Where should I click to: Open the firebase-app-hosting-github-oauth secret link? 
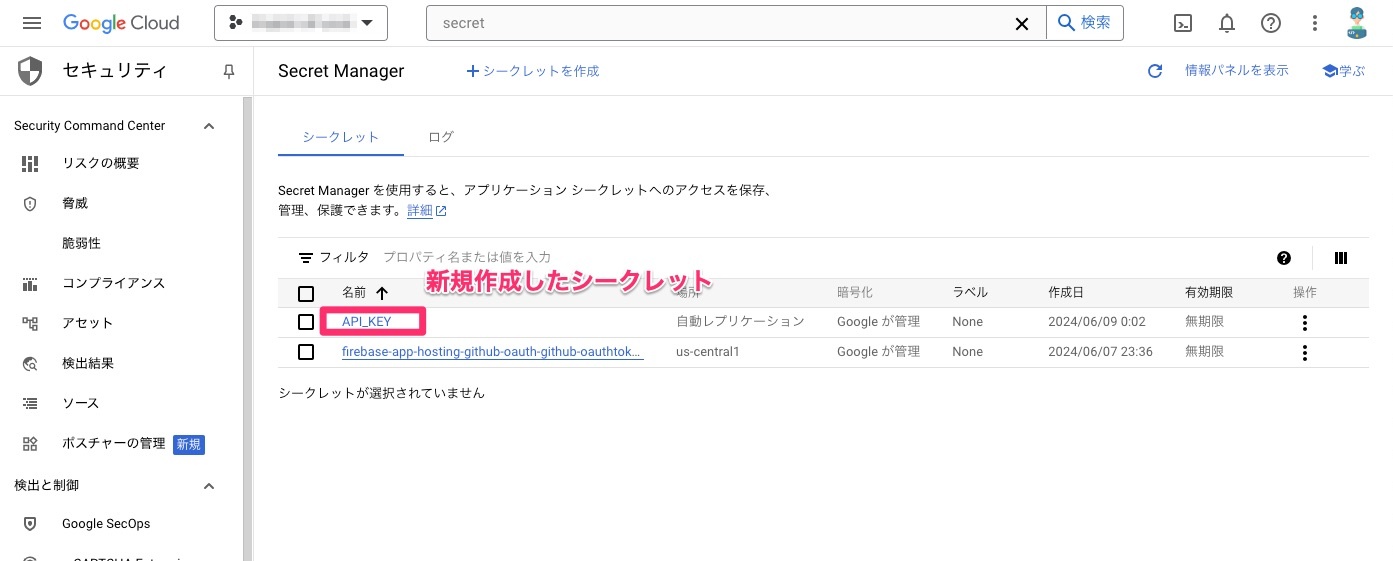492,352
